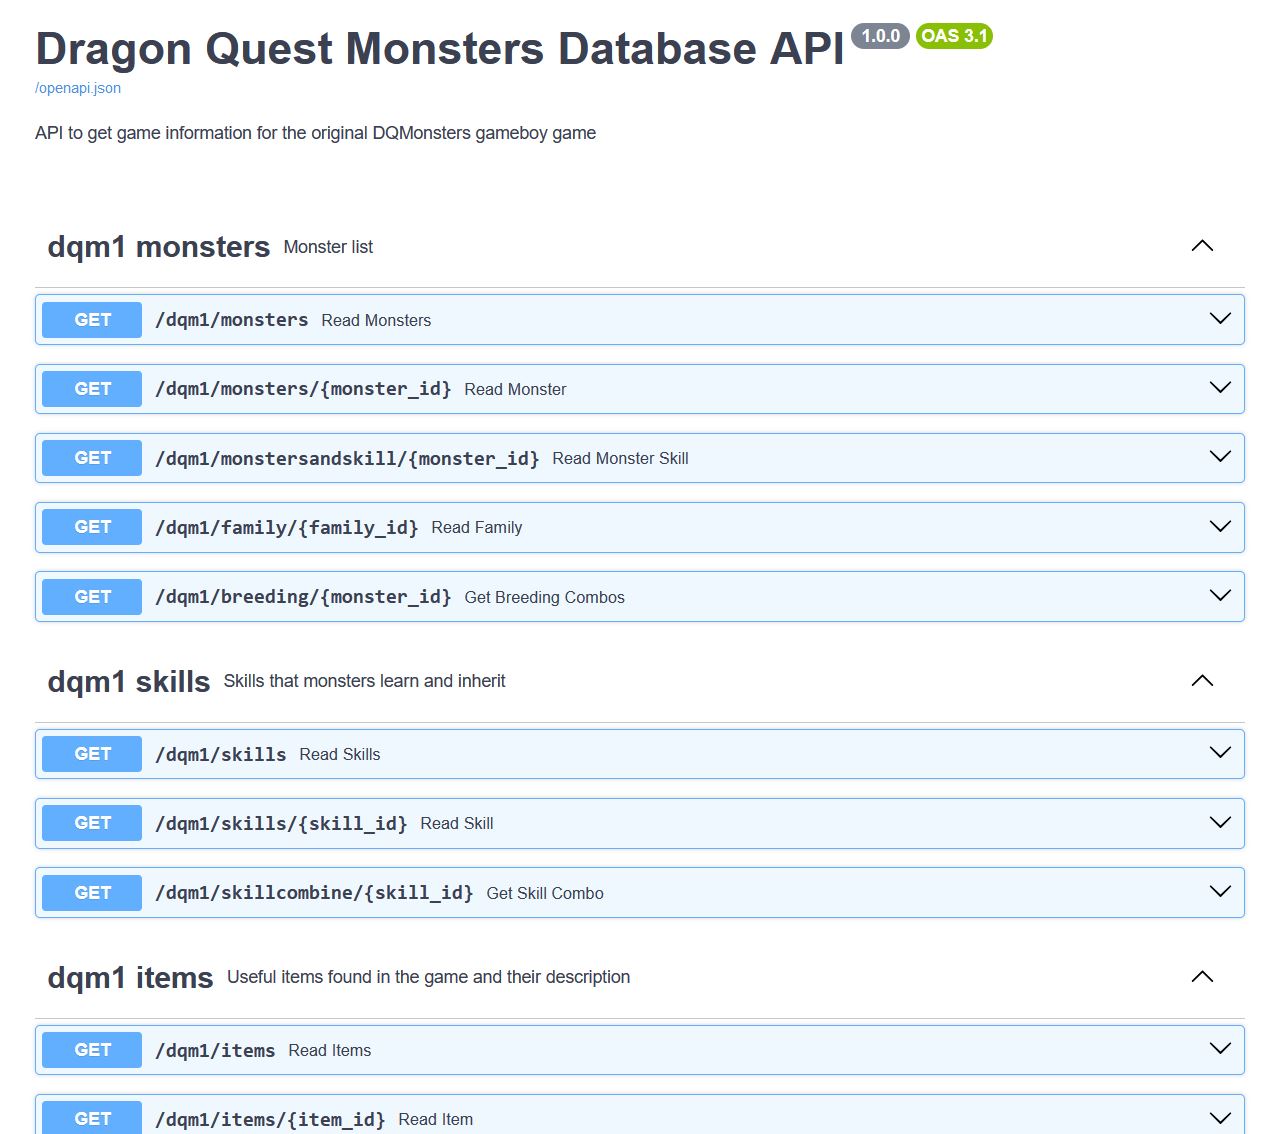Select the /dqm1/monsters path text
This screenshot has width=1279, height=1134.
232,320
